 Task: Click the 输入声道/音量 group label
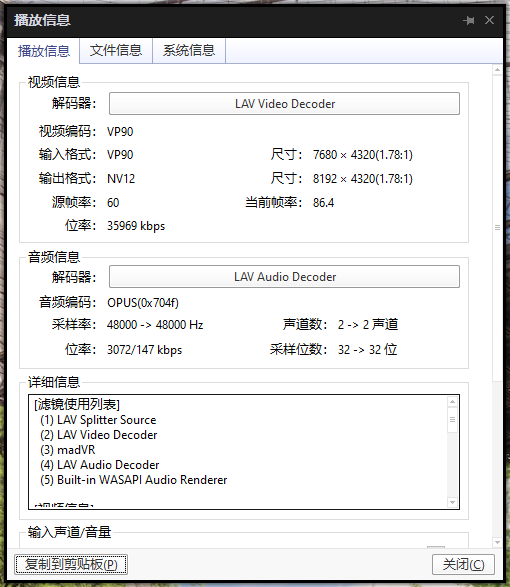pyautogui.click(x=69, y=532)
